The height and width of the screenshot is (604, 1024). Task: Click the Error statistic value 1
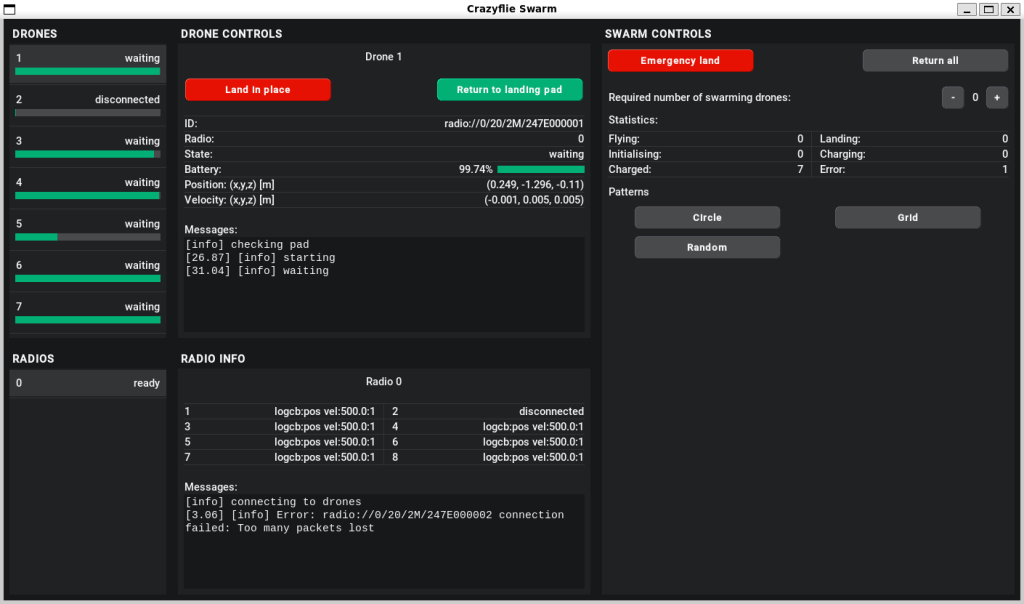(x=1005, y=169)
